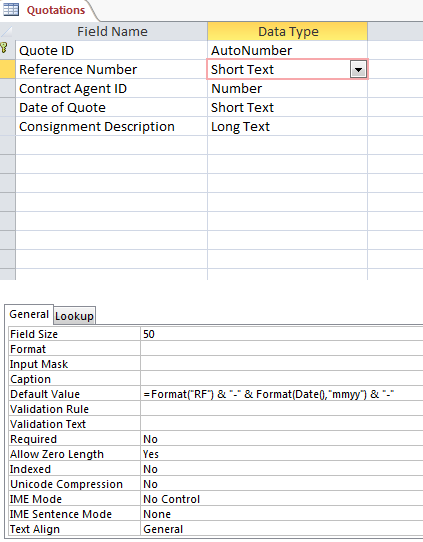The height and width of the screenshot is (542, 423).
Task: Click the primary key icon beside Quote ID
Action: [x=3, y=47]
